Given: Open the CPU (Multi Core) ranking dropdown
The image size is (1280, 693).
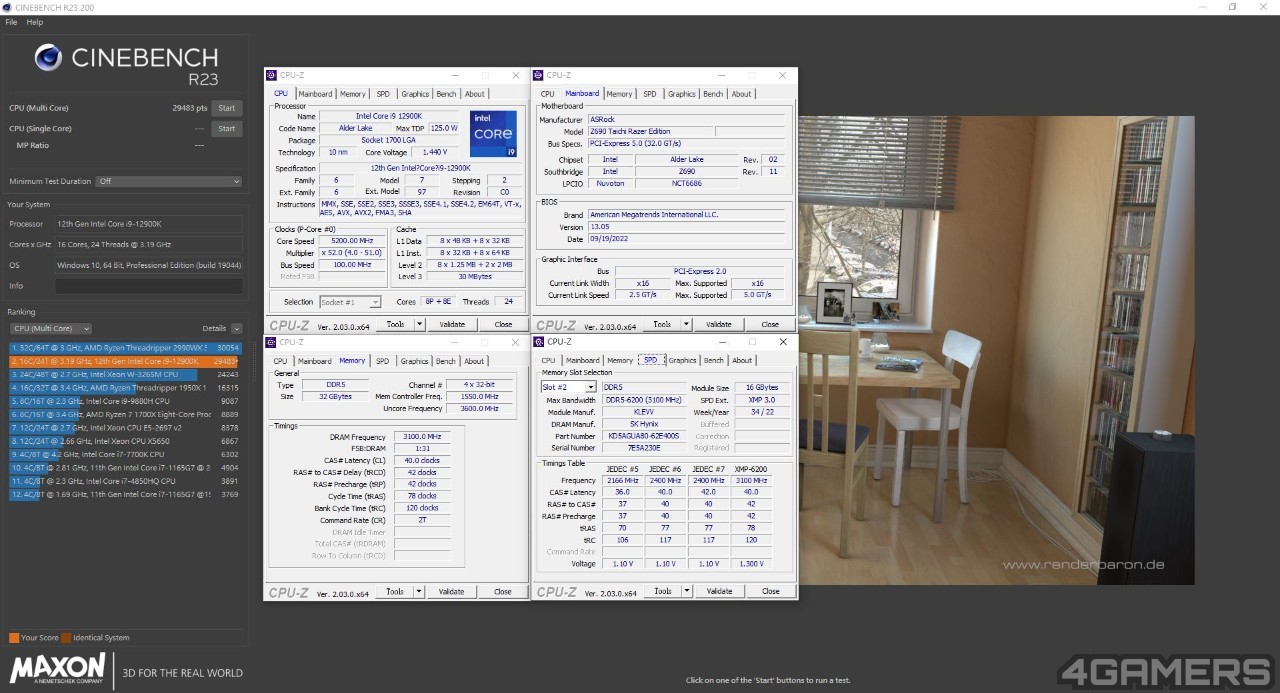Looking at the screenshot, I should click(x=50, y=328).
